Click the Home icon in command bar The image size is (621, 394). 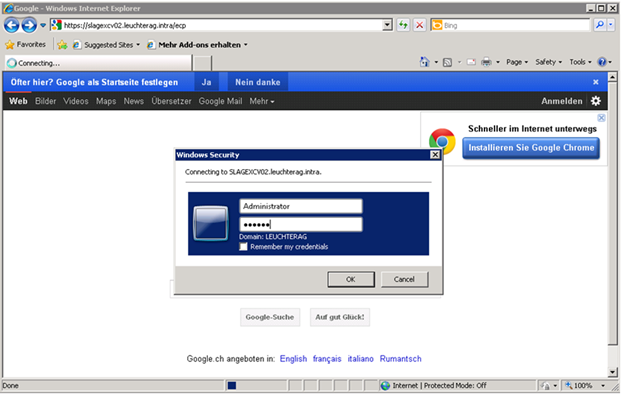[425, 62]
